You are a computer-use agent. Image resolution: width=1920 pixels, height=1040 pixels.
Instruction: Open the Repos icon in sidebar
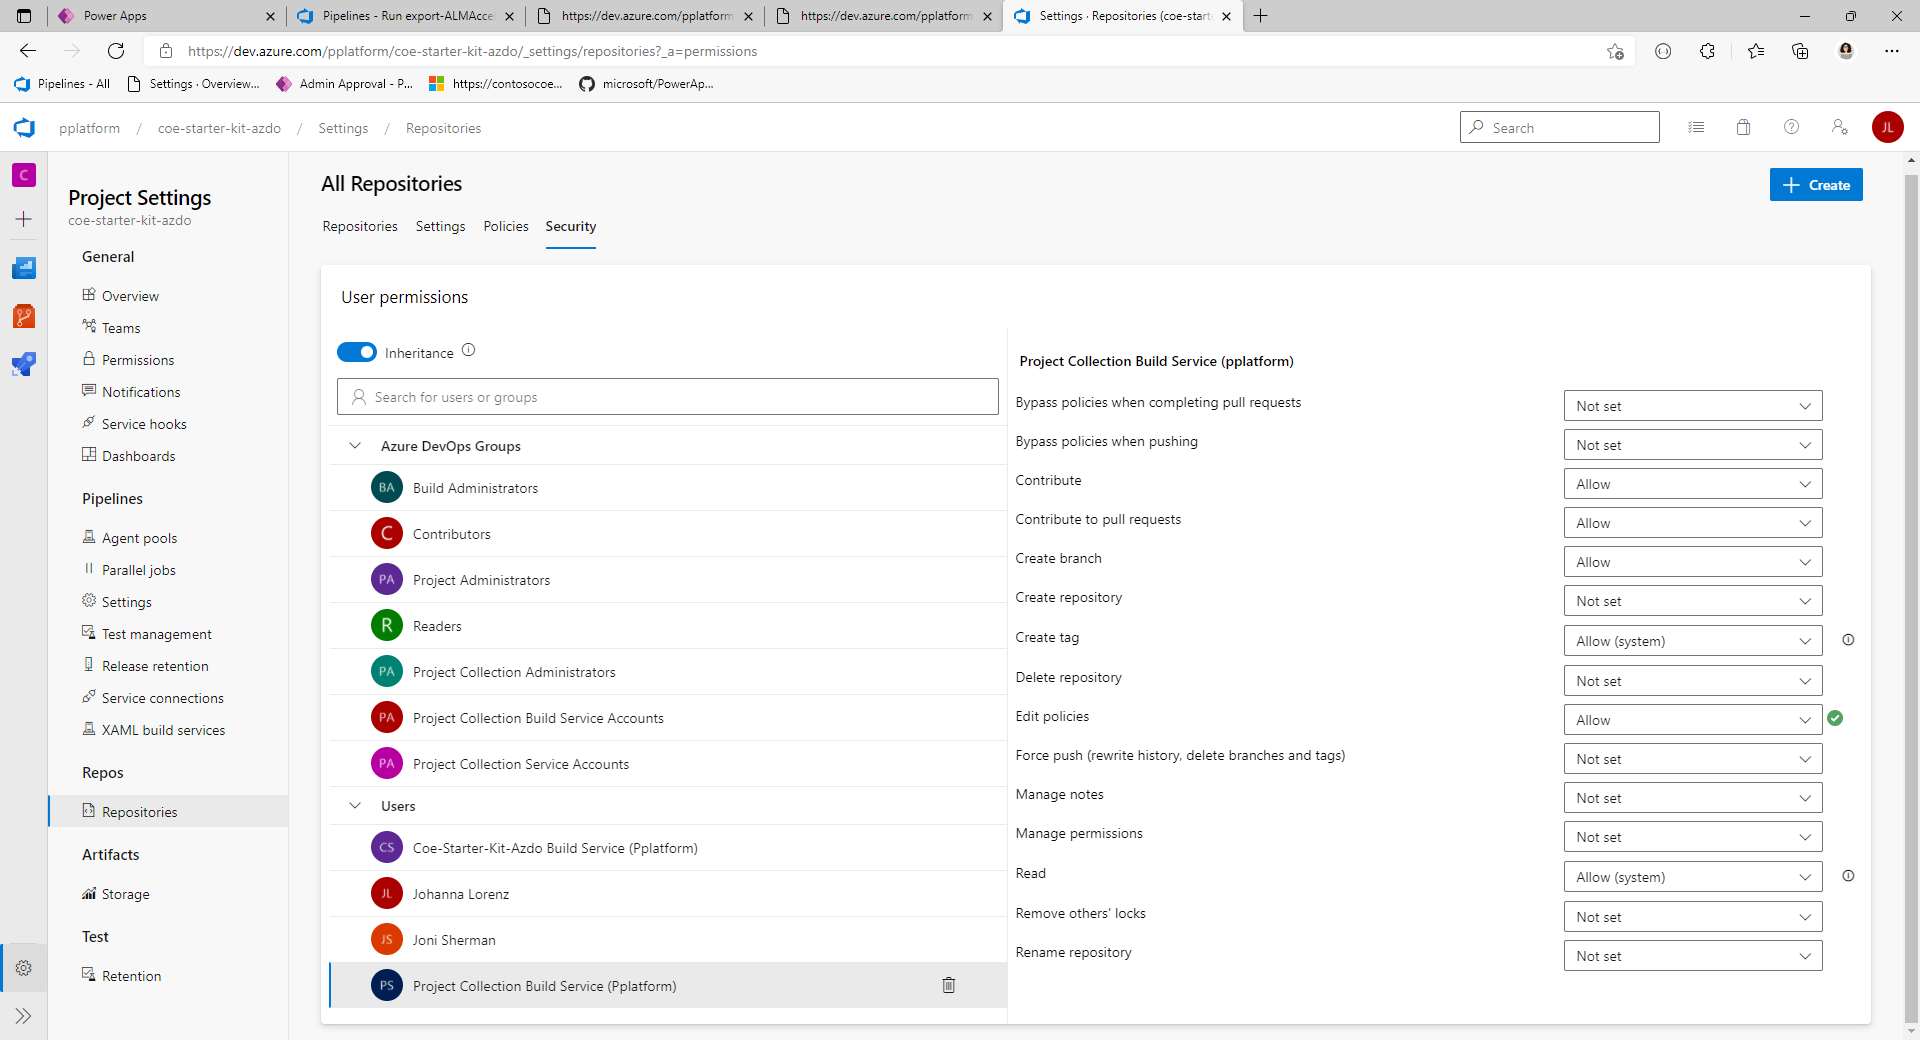(x=24, y=316)
